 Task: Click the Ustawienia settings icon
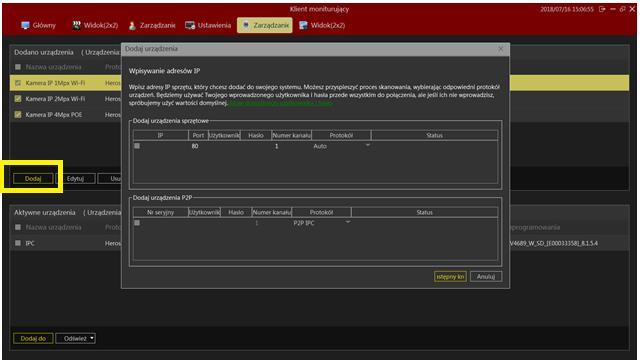pyautogui.click(x=190, y=25)
